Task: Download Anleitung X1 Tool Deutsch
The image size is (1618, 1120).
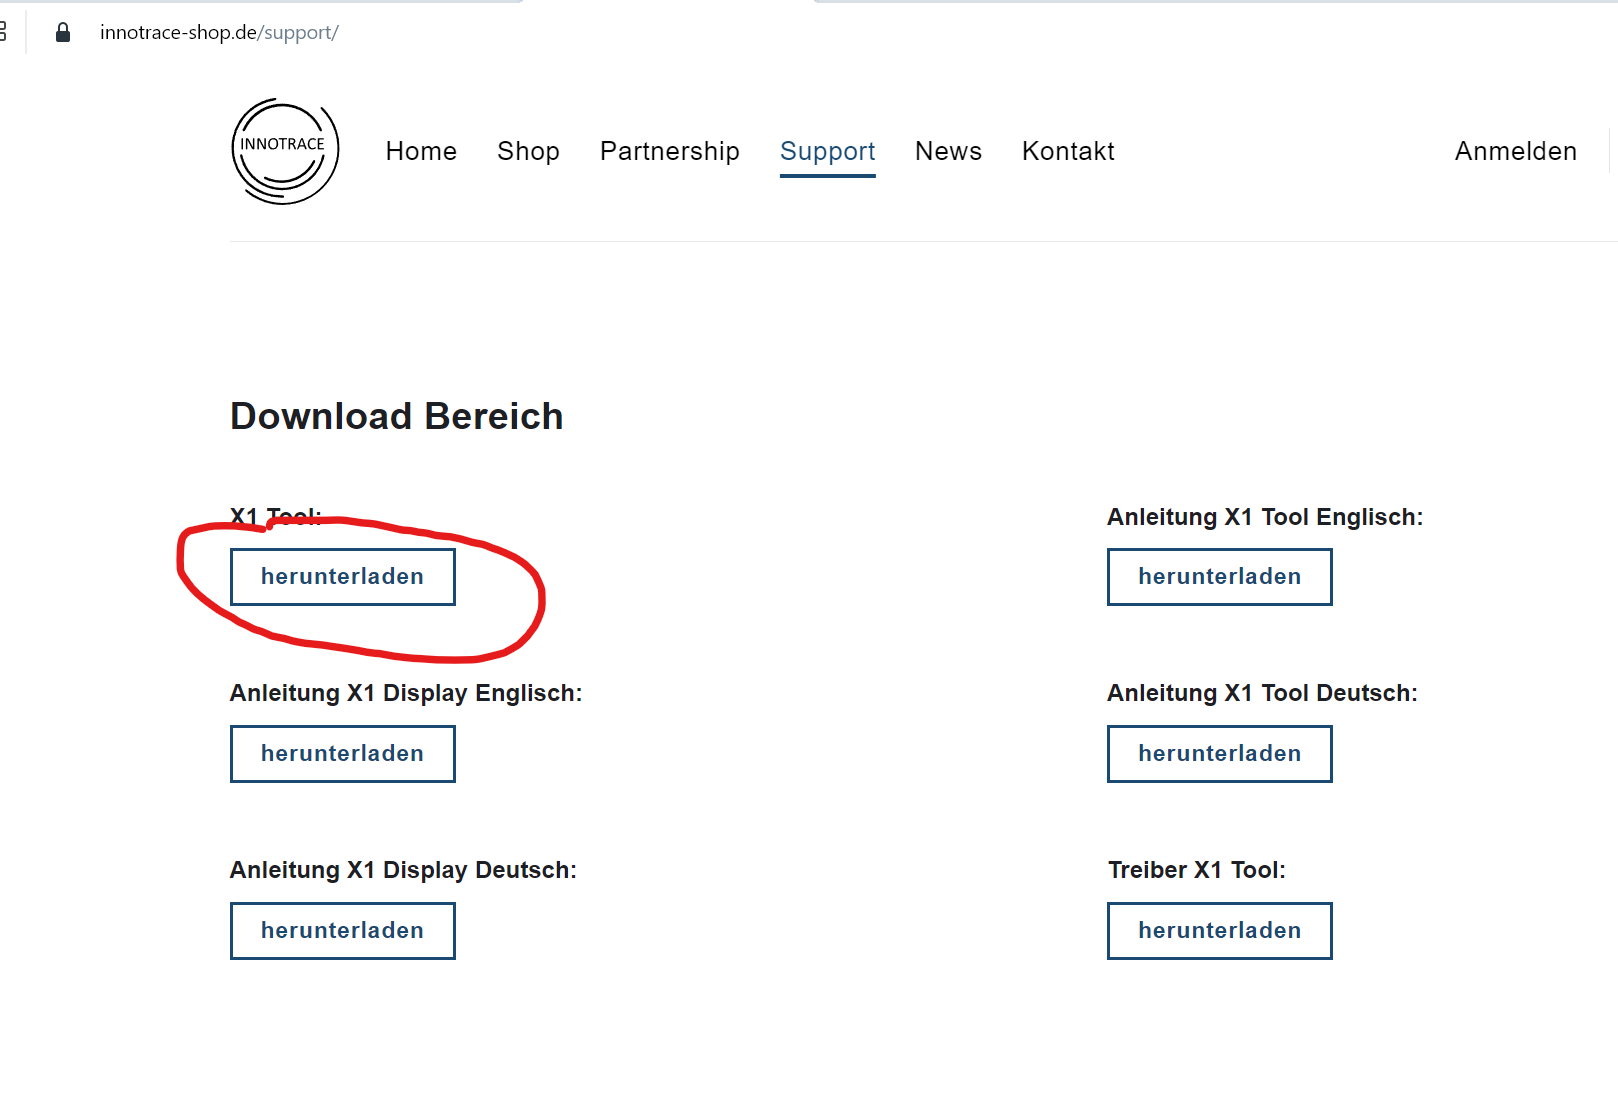Action: 1219,754
